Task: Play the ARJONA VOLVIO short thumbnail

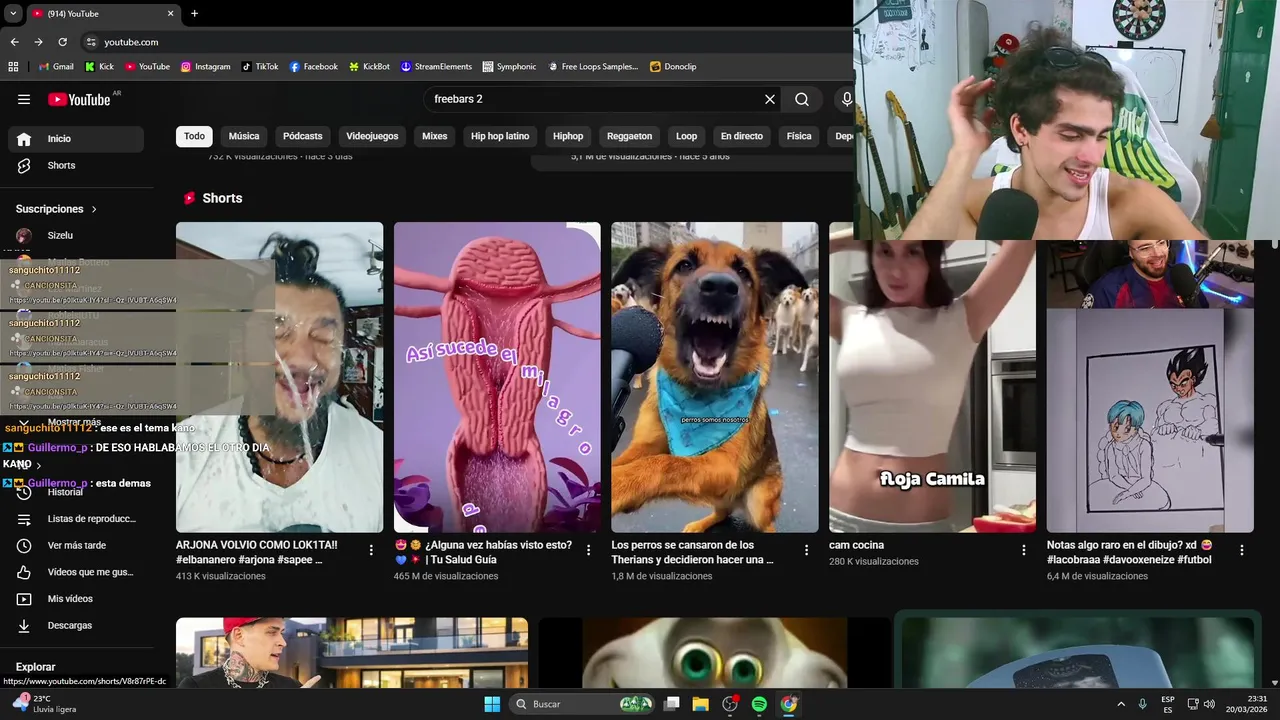Action: (x=279, y=377)
